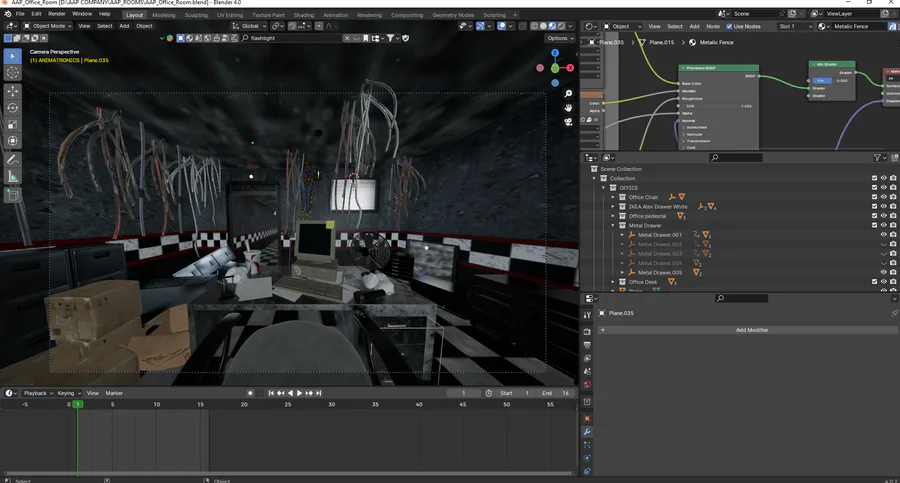This screenshot has width=900, height=483.
Task: Switch to the Geometry Nodes workspace tab
Action: 453,15
